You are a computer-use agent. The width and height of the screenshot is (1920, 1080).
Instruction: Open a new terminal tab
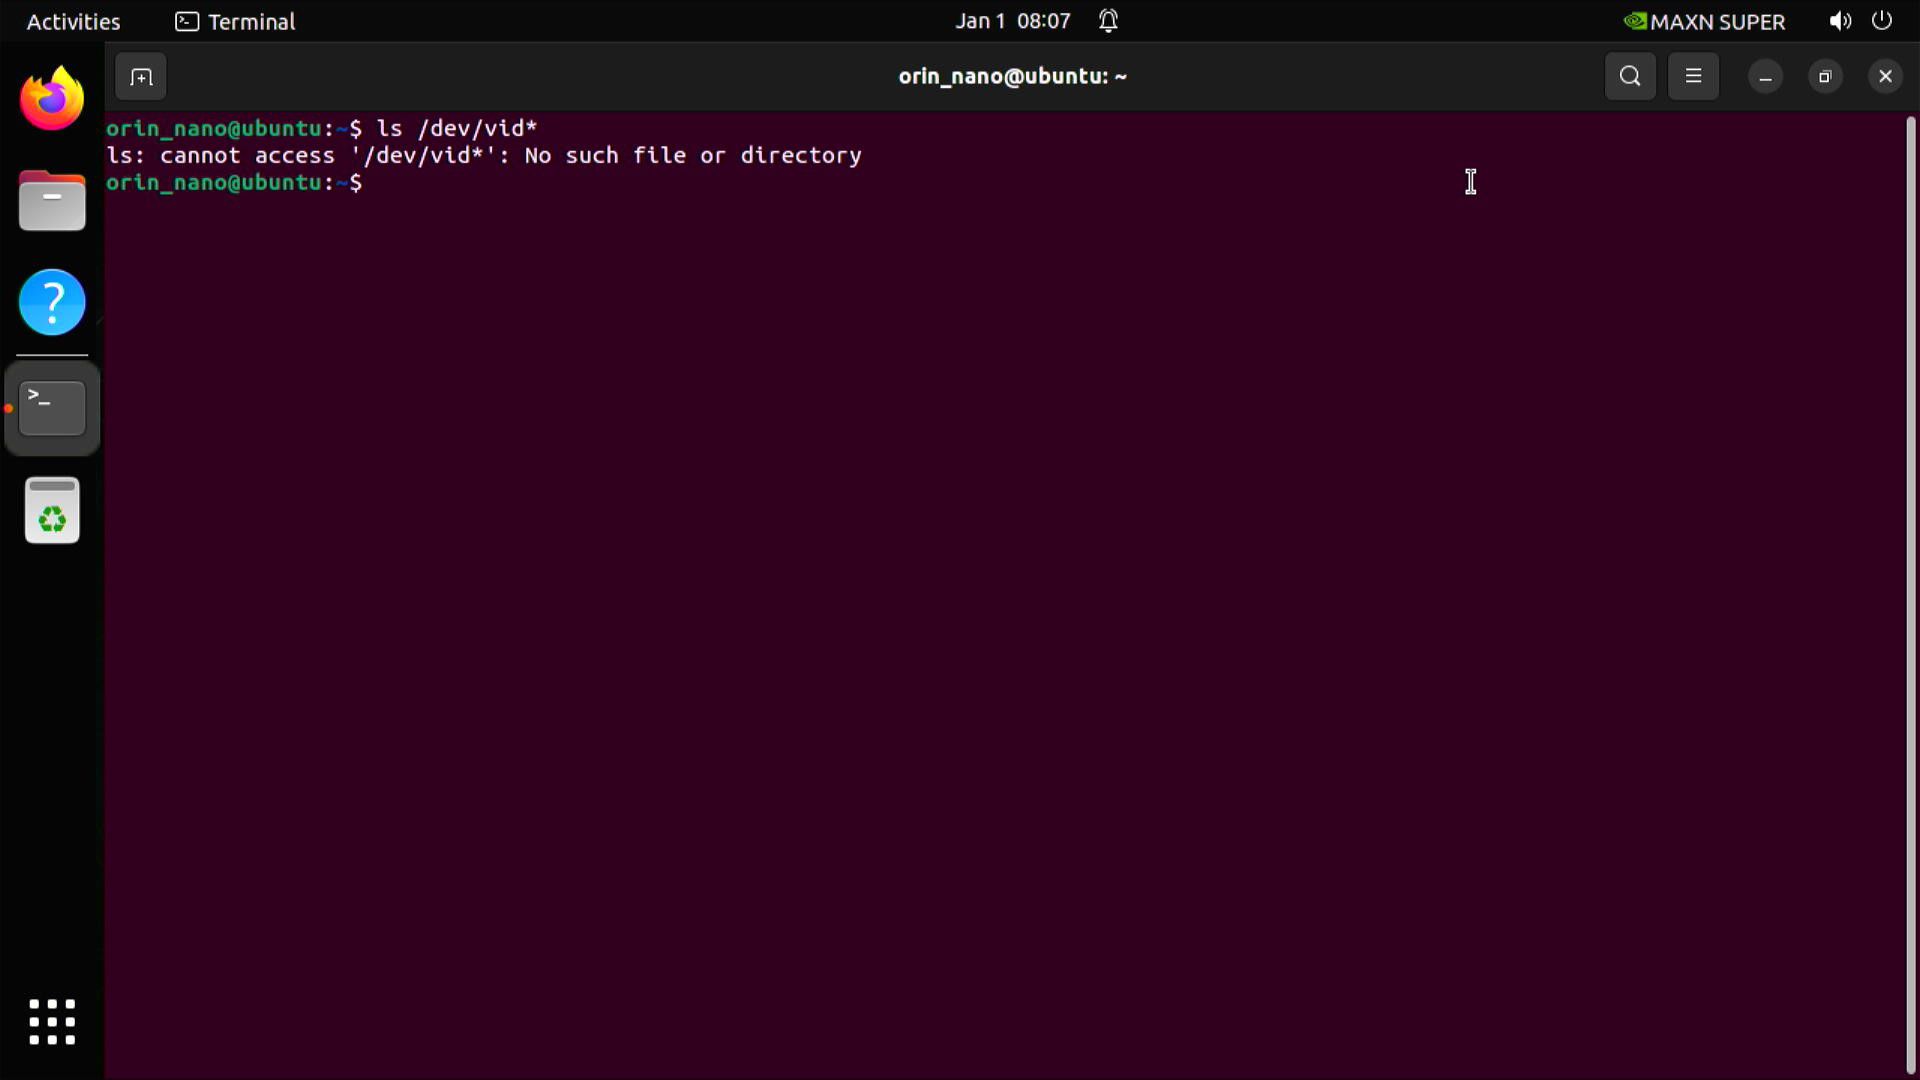point(140,76)
